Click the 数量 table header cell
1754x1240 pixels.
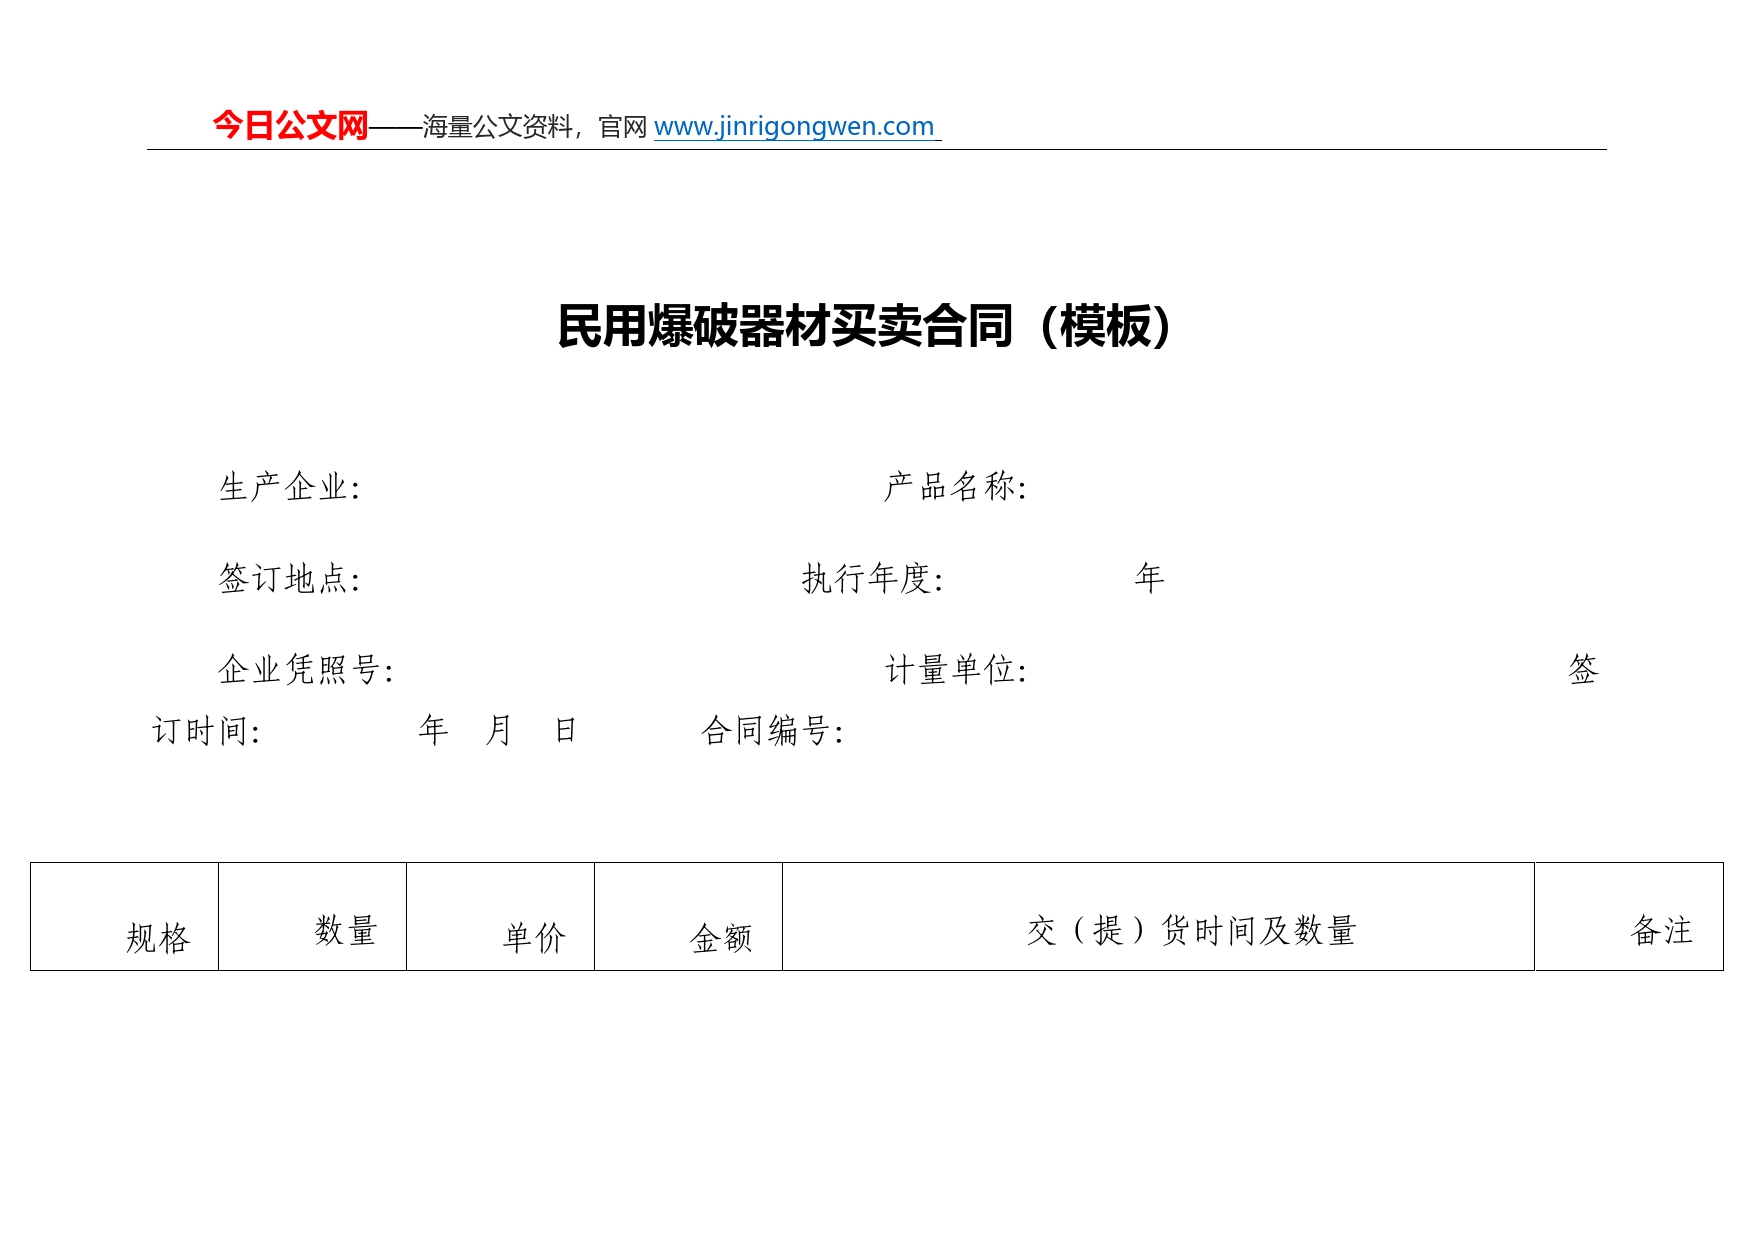(313, 916)
